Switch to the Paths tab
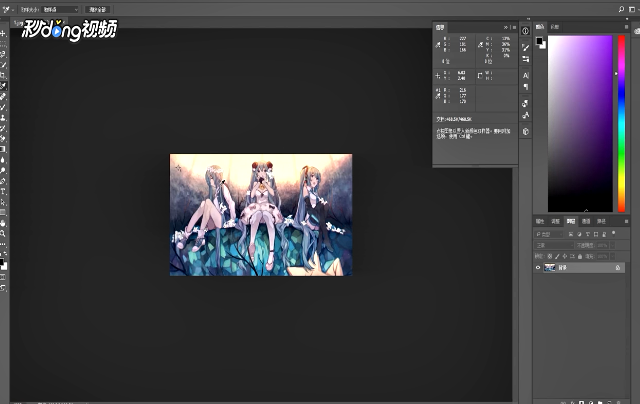Viewport: 640px width, 404px height. pyautogui.click(x=601, y=221)
